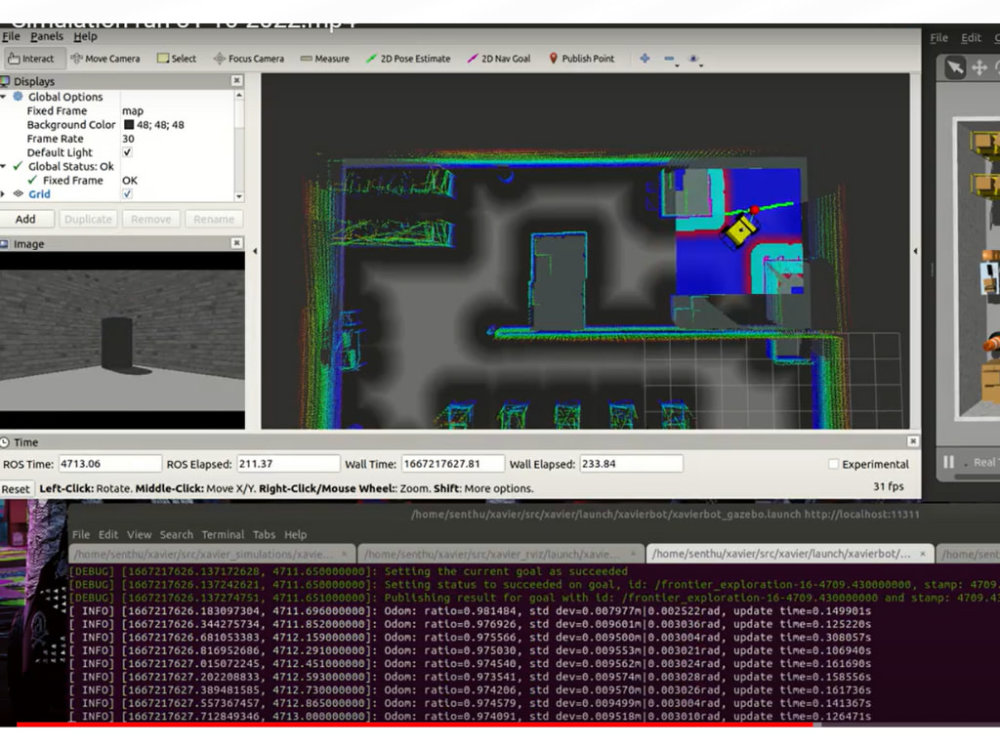Click the Wall Elapsed field

[631, 464]
